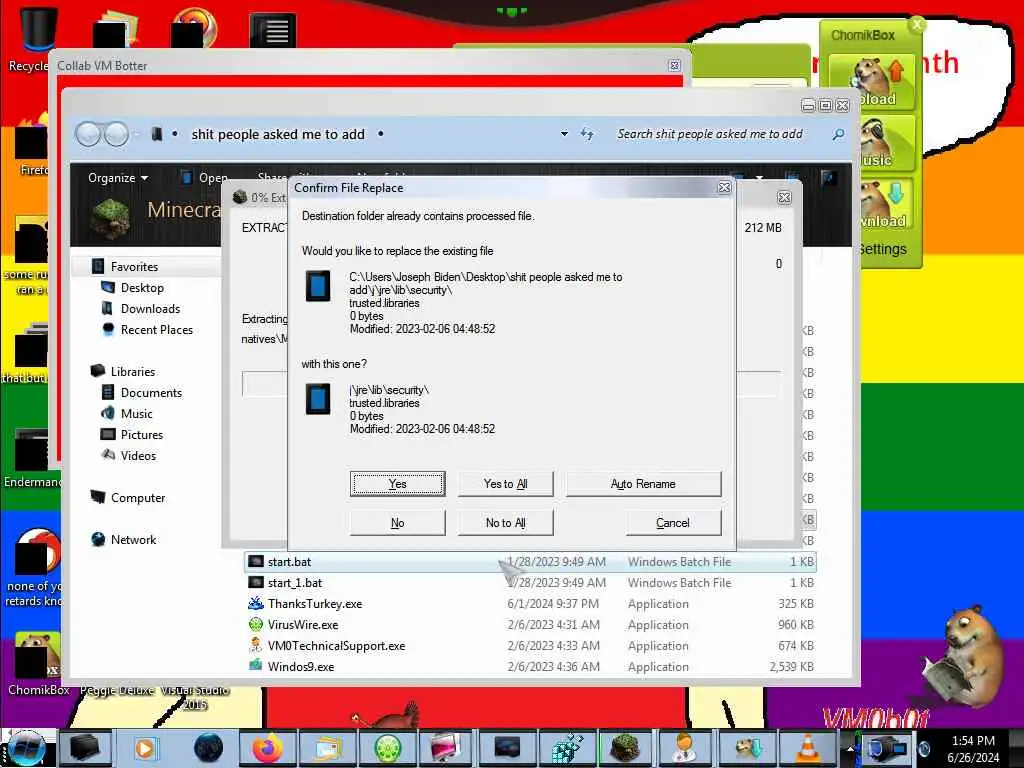Screen dimensions: 1024x768
Task: Open Pictures library
Action: (x=142, y=435)
